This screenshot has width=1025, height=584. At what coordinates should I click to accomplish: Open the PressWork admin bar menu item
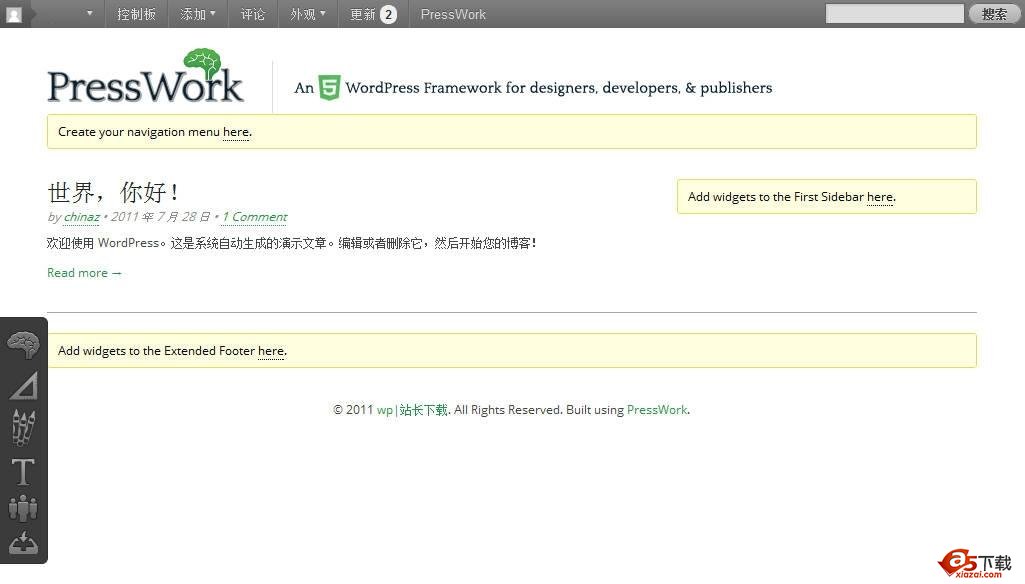pyautogui.click(x=453, y=14)
